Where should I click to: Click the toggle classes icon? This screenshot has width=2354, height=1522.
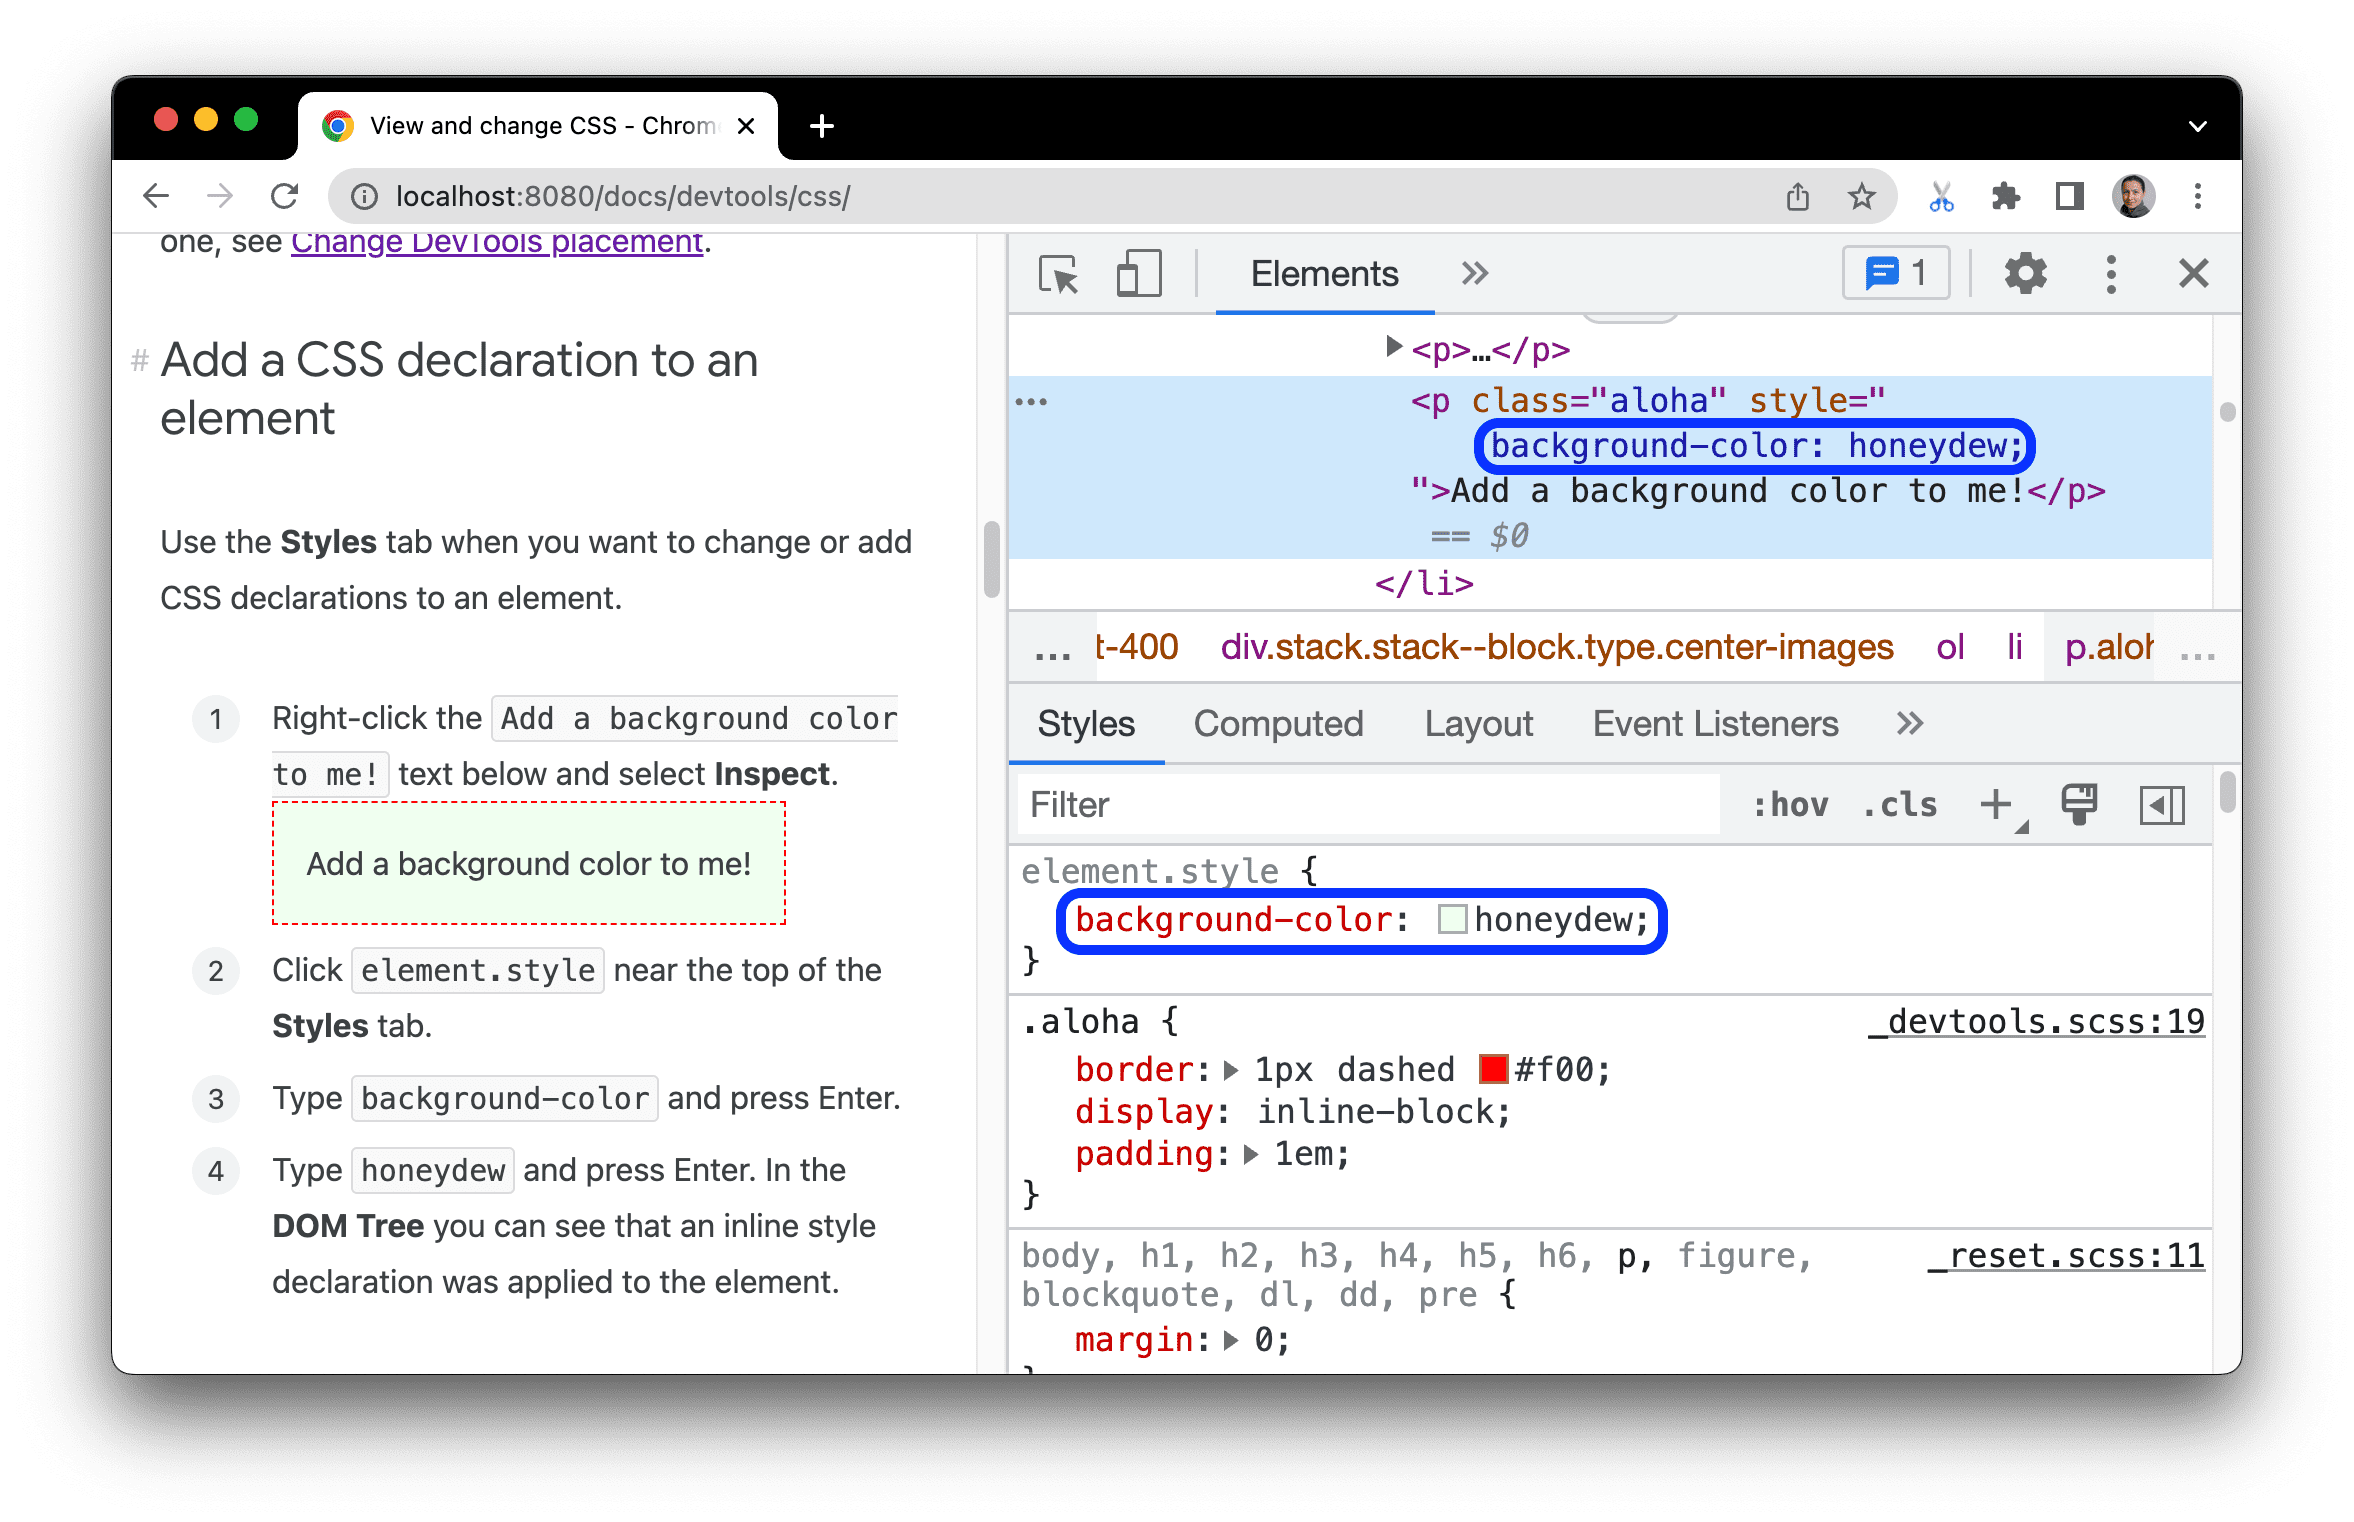tap(1911, 805)
